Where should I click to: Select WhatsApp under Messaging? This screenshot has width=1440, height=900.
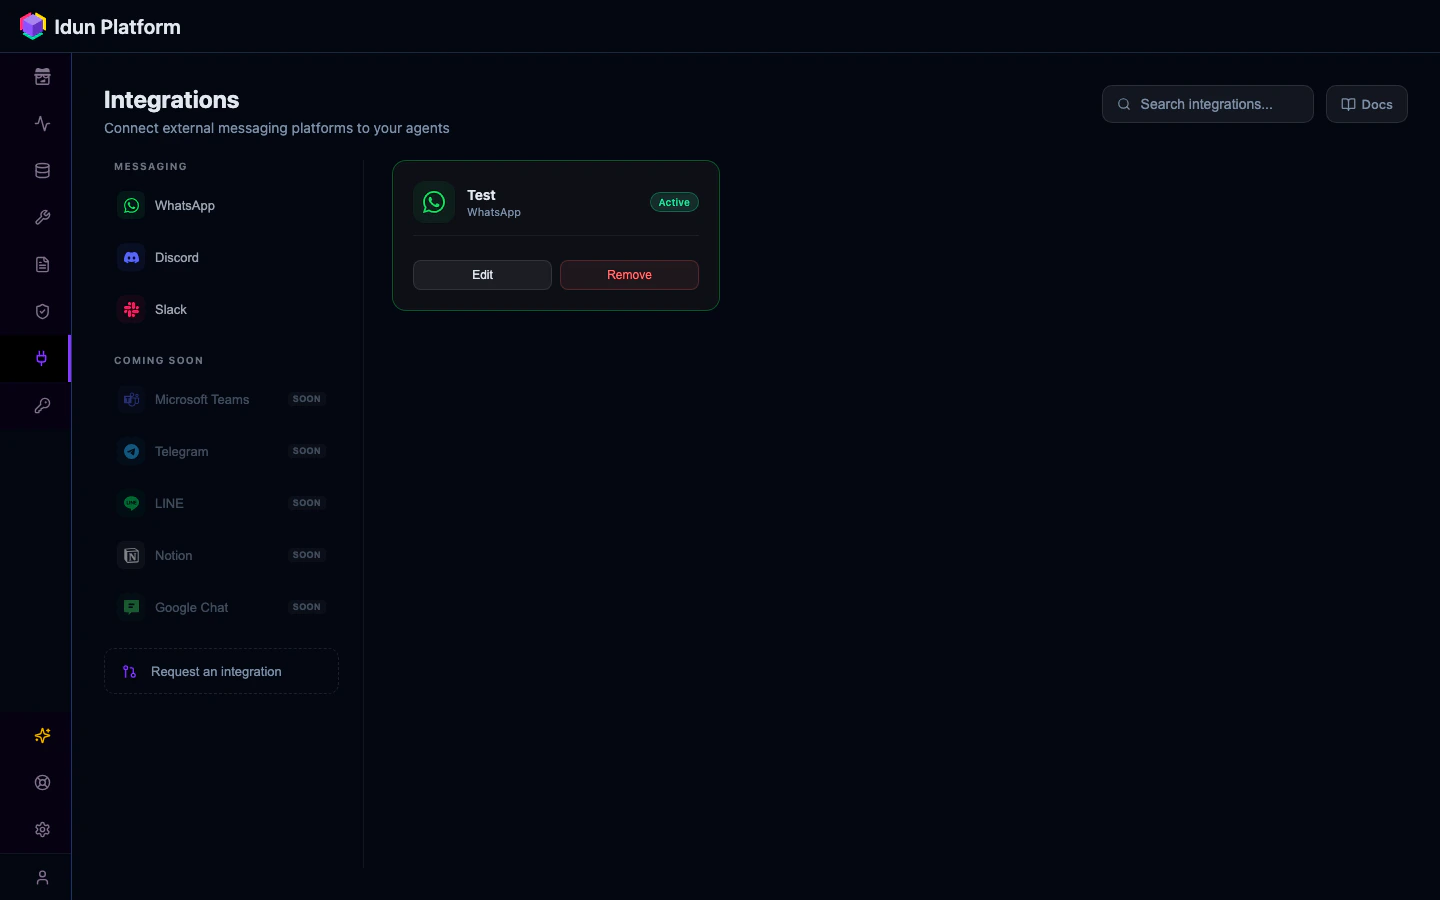pos(184,206)
